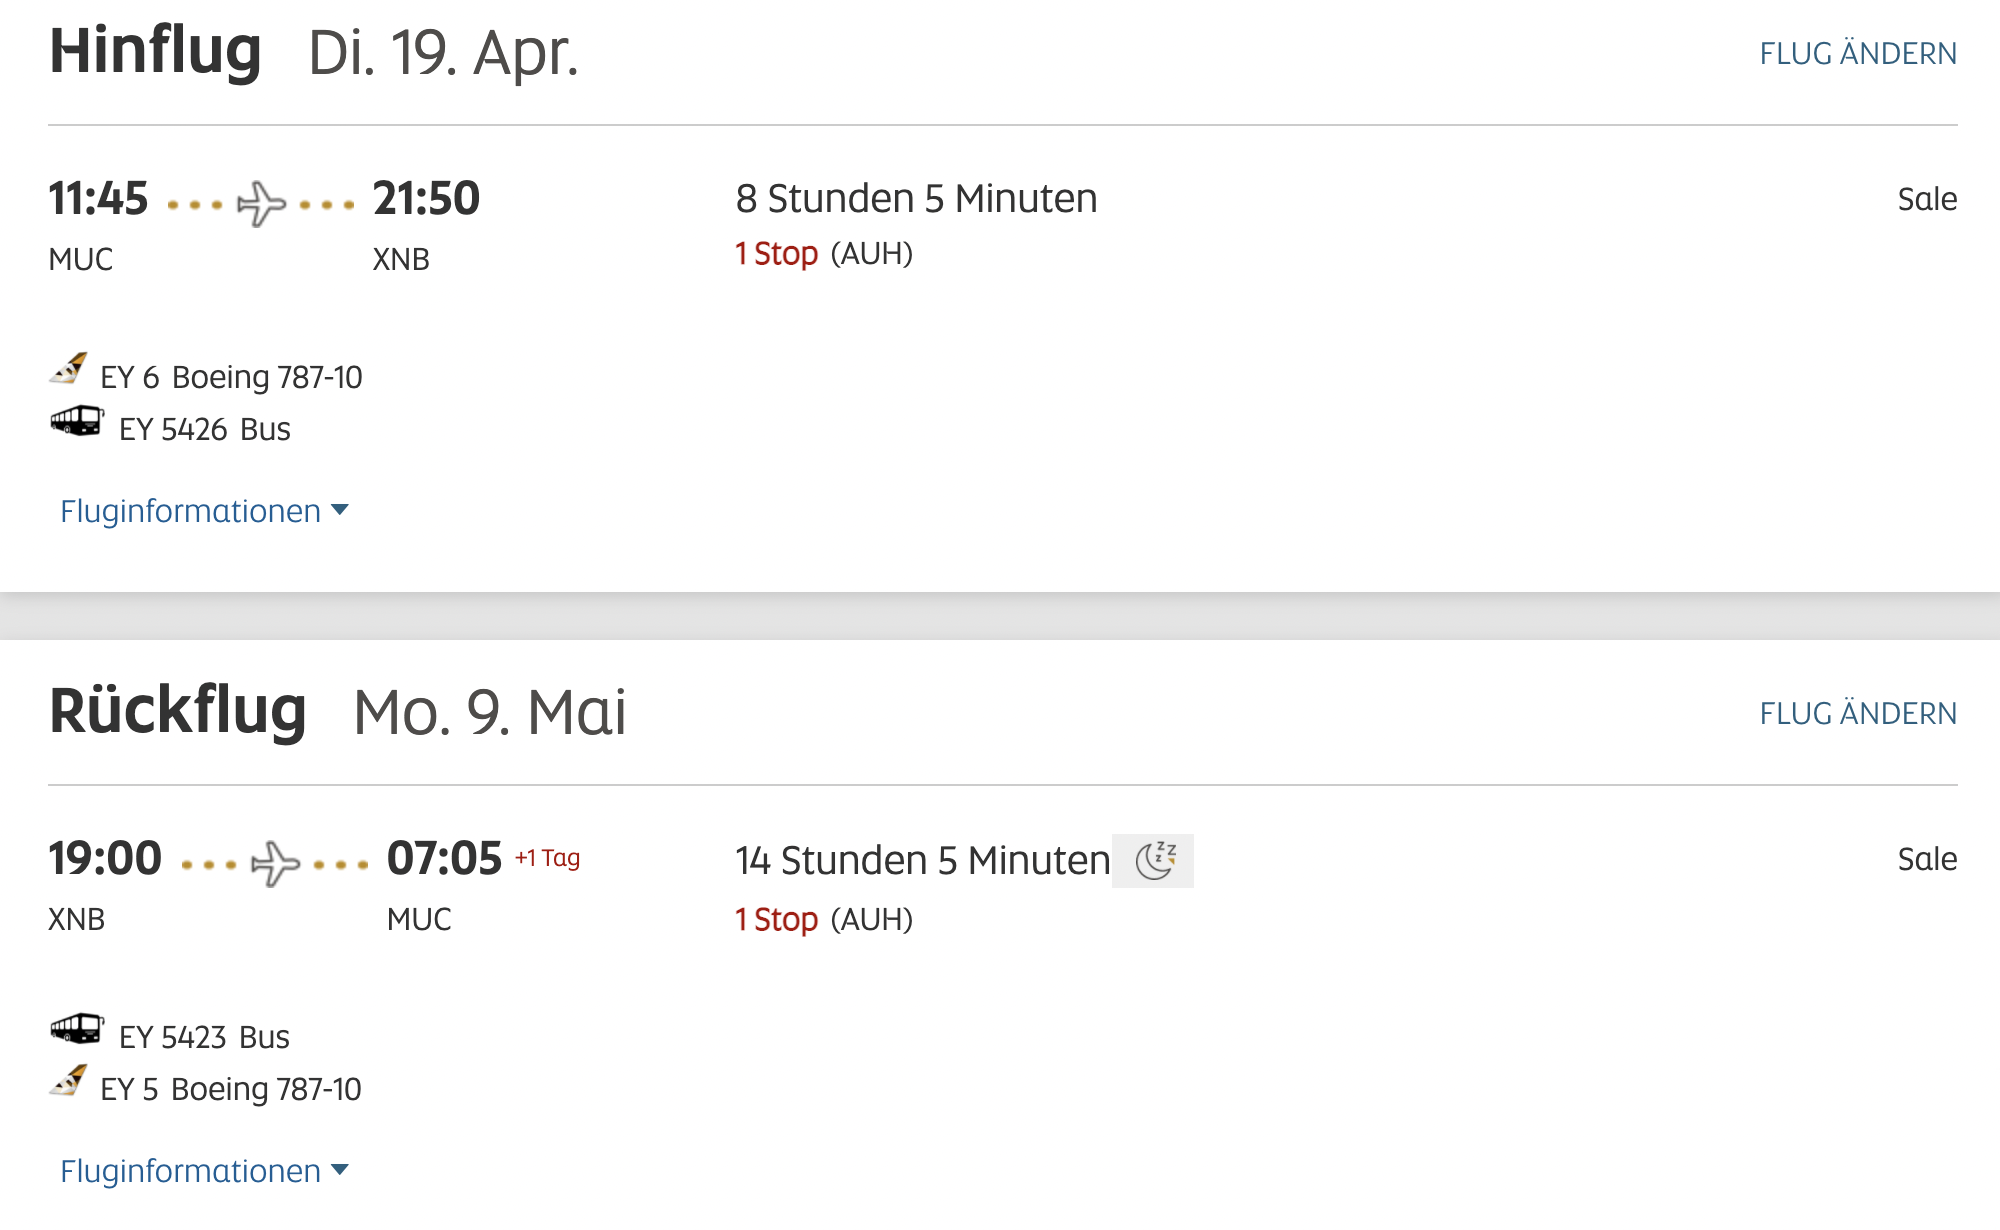
Task: Click the bus icon beside EY 5426
Action: (77, 421)
